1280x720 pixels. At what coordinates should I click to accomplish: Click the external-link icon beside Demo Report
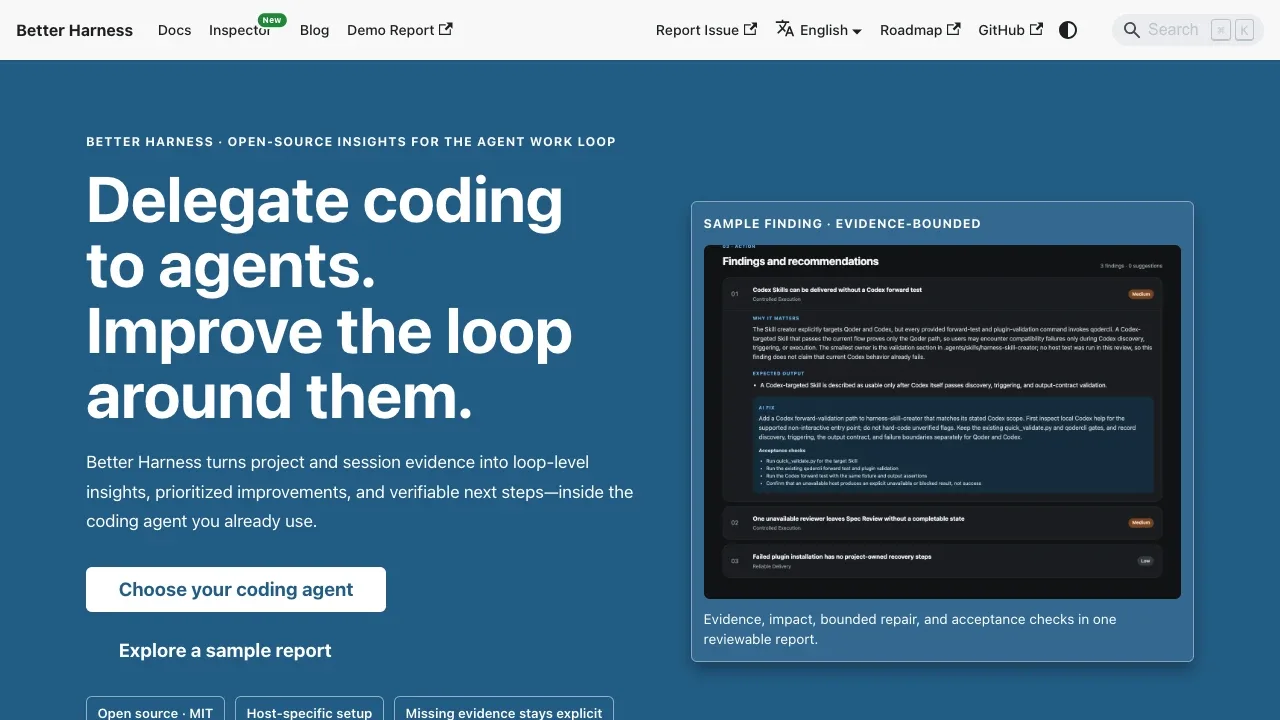pyautogui.click(x=446, y=29)
